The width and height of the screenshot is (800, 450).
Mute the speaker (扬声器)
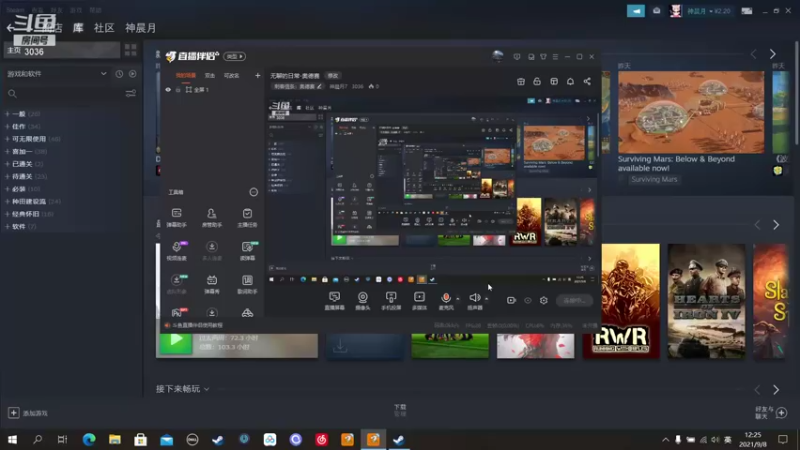coord(474,301)
